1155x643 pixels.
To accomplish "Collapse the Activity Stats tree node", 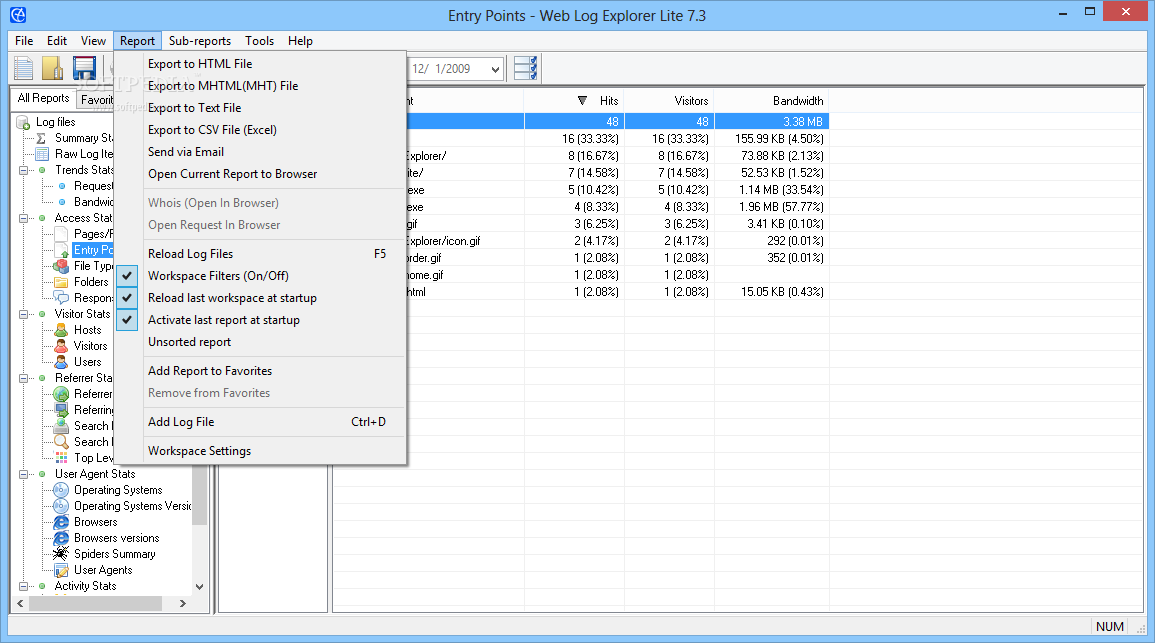I will [x=23, y=587].
